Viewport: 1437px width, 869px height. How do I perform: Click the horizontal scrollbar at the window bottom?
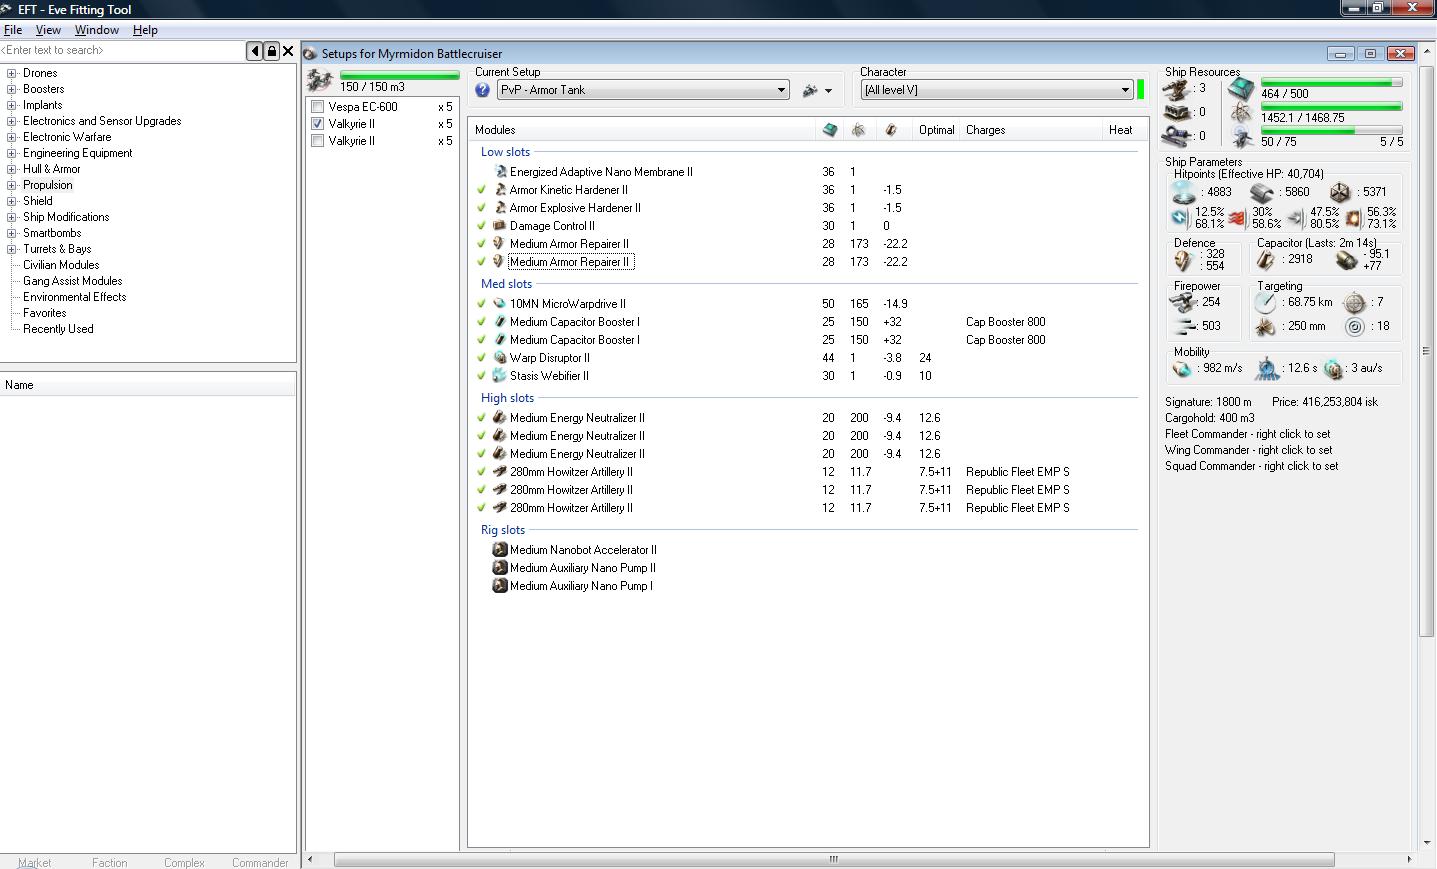pos(834,859)
